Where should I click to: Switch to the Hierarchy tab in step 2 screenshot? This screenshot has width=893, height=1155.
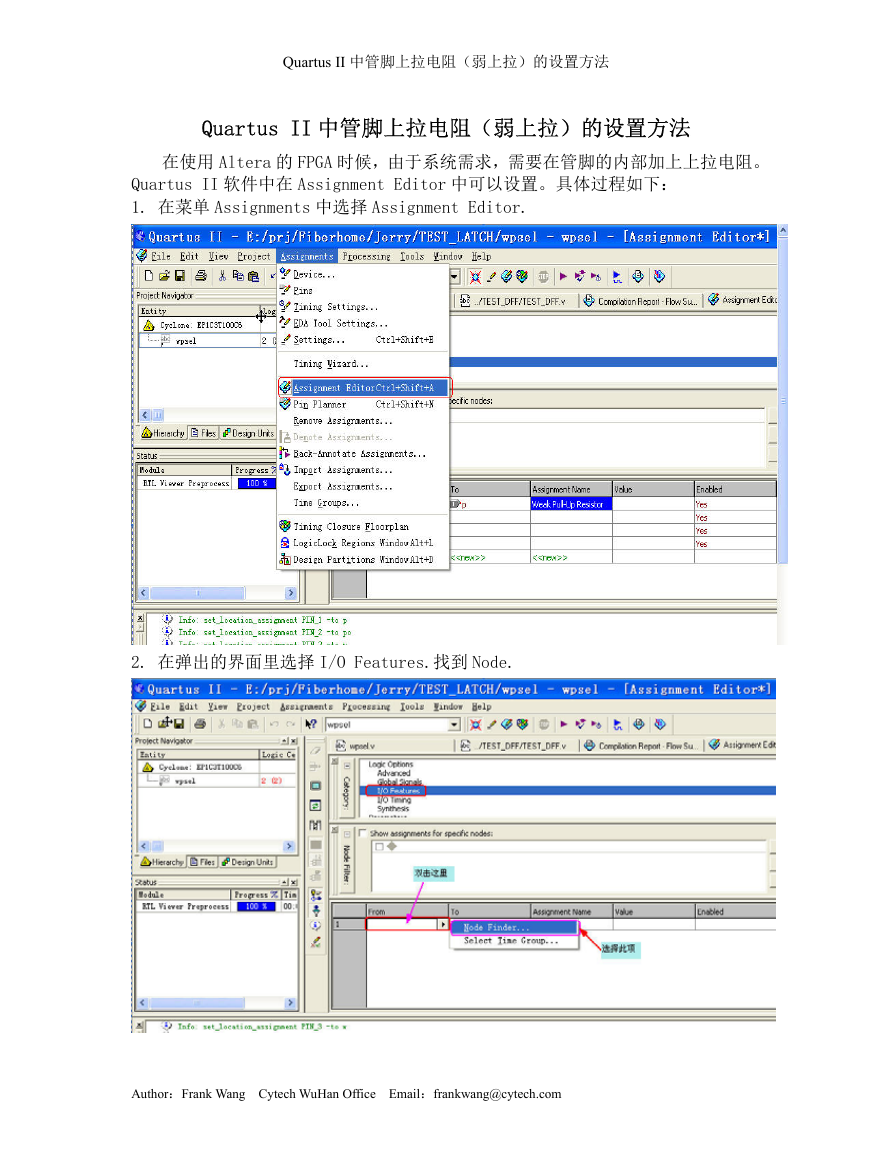(x=162, y=862)
